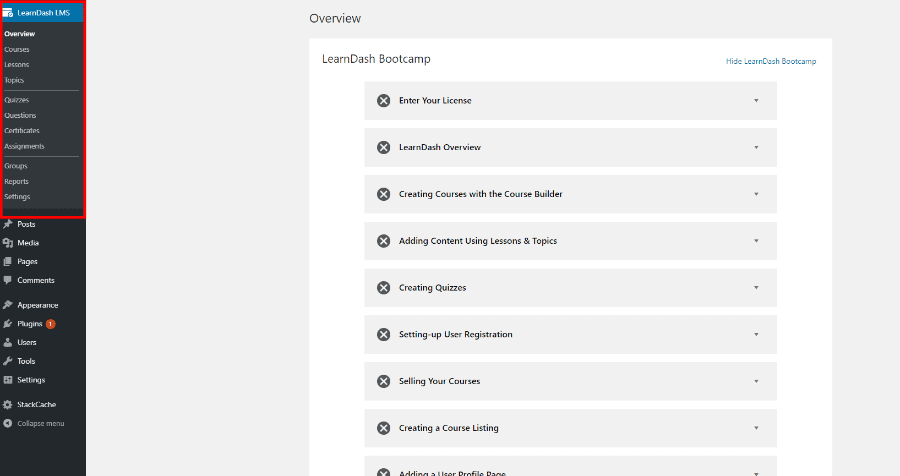This screenshot has height=476, width=900.
Task: Expand Adding Content Using Lessons & Topics arrow
Action: [x=756, y=241]
